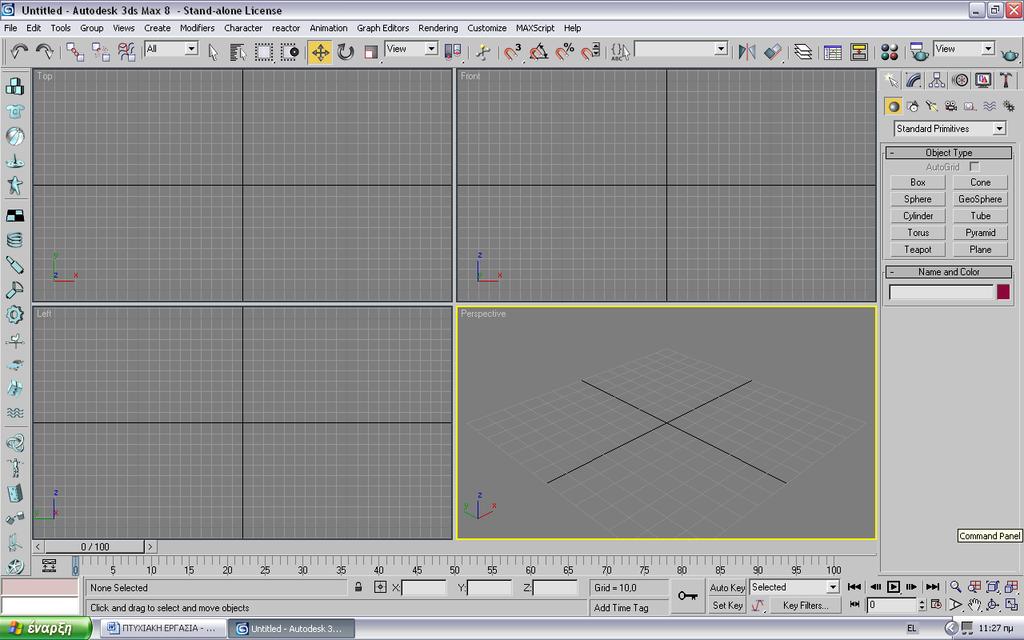Click the Min/Max viewport toggle icon
This screenshot has width=1024, height=640.
pyautogui.click(x=1011, y=604)
